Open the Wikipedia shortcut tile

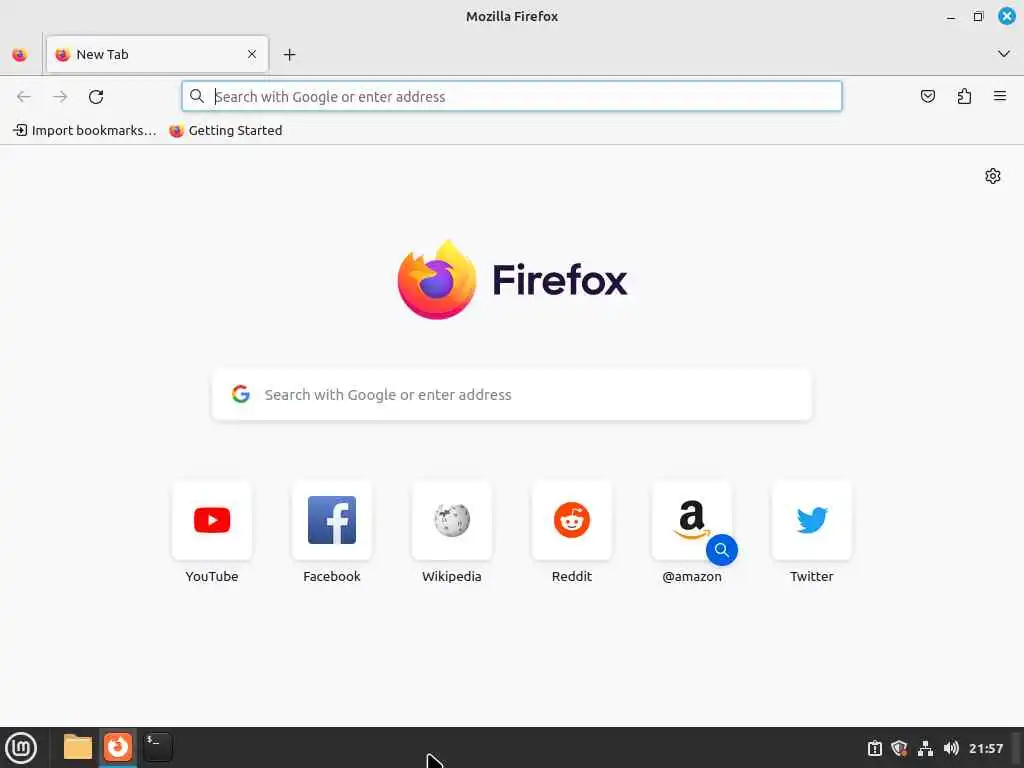click(452, 520)
